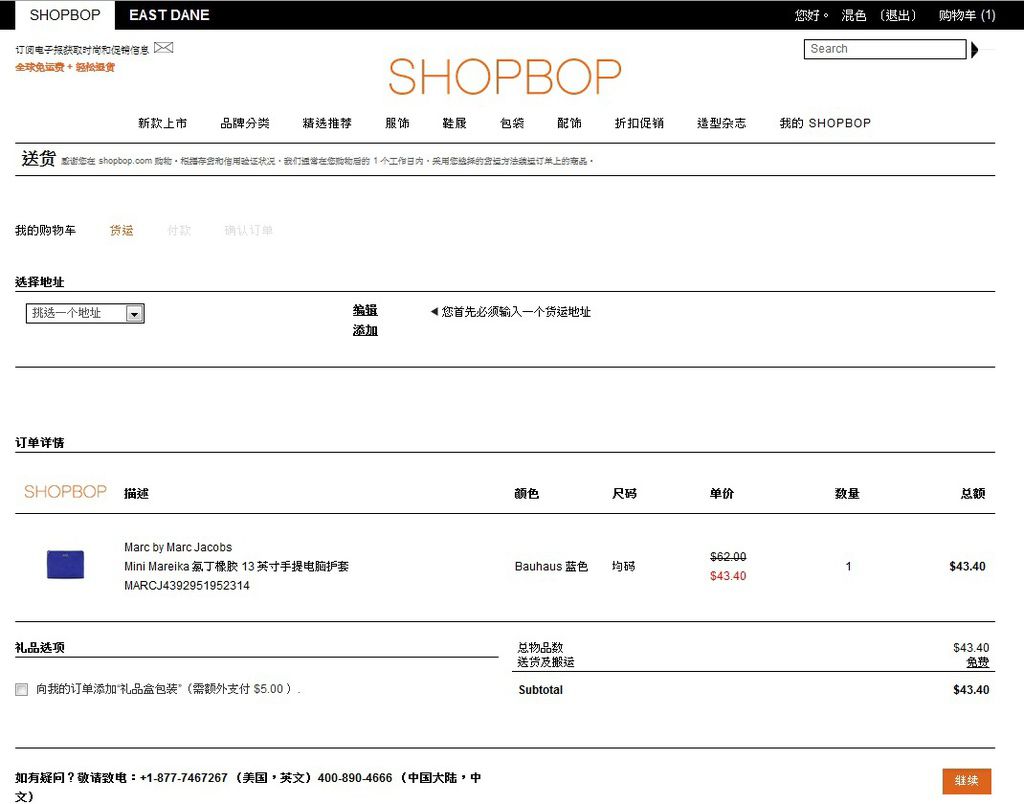
Task: Open the 我的 SHOPBOP menu
Action: pos(825,123)
